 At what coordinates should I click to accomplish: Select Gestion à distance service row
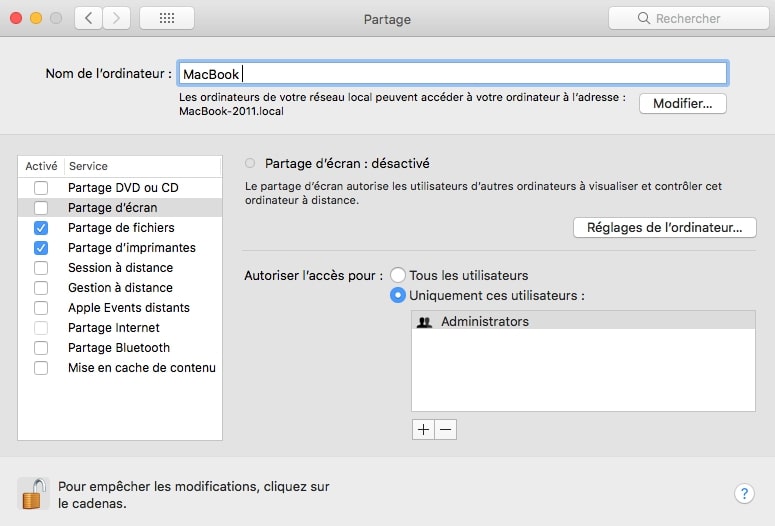(x=120, y=288)
